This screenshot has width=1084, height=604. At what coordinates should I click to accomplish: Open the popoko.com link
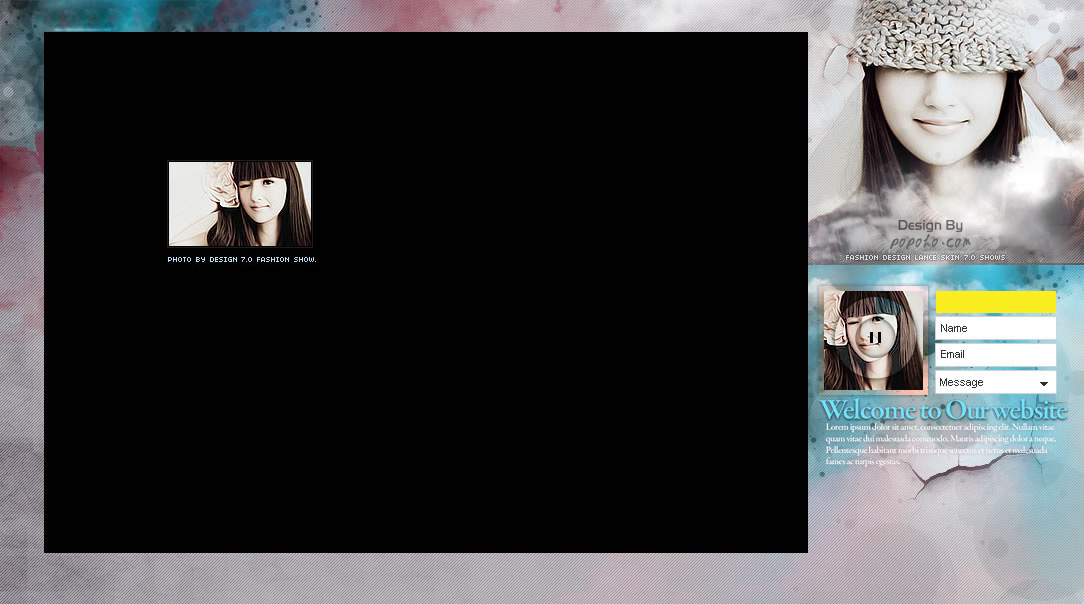pyautogui.click(x=930, y=242)
